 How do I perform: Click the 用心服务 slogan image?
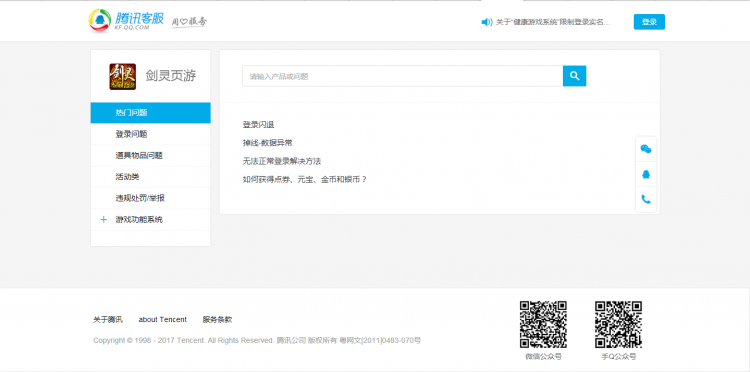(x=189, y=22)
